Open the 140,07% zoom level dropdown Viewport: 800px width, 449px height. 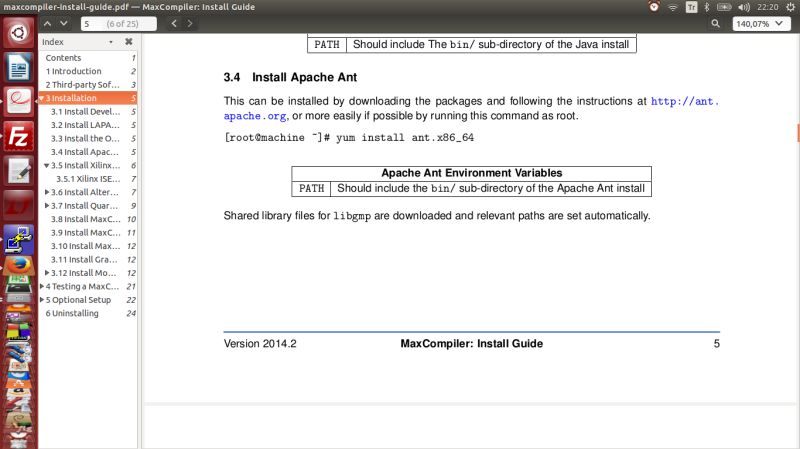click(x=759, y=24)
